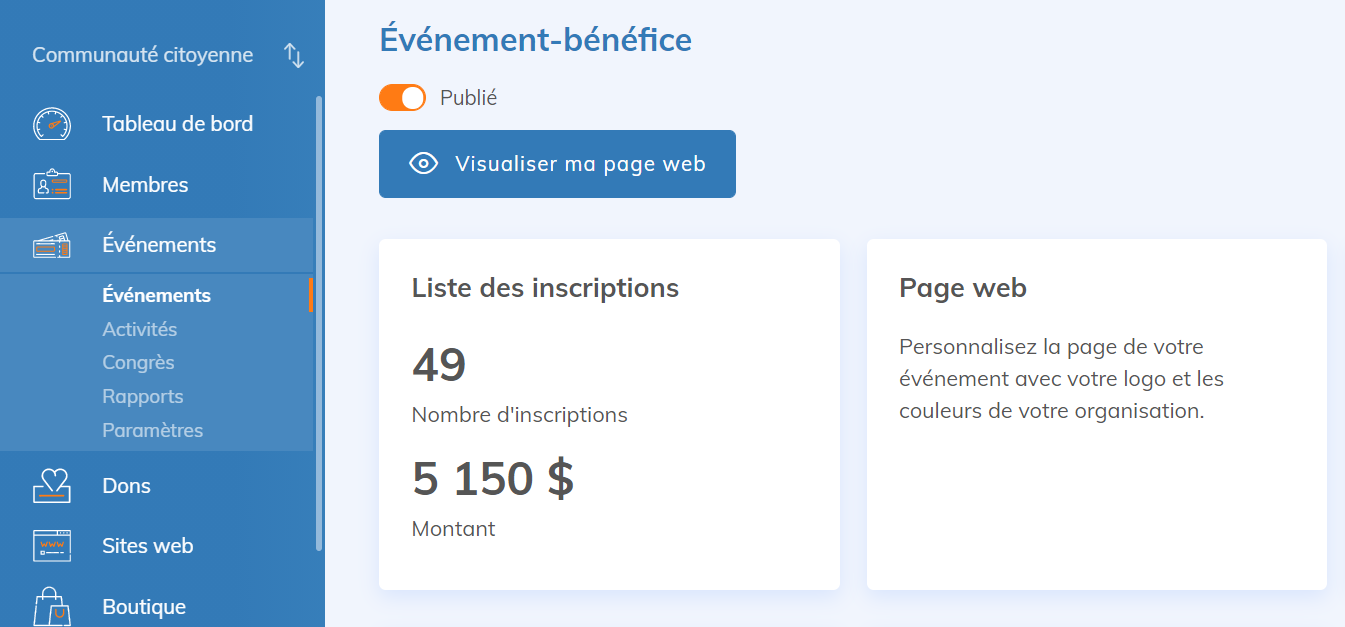The width and height of the screenshot is (1345, 627).
Task: Click the Membres ID card icon
Action: 52,185
